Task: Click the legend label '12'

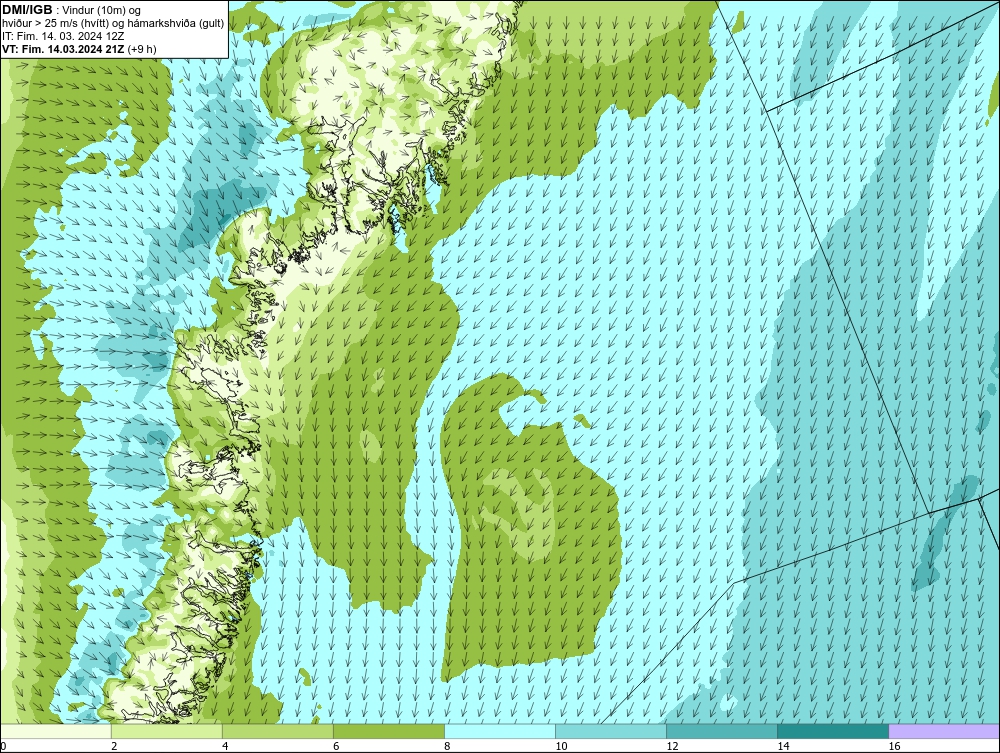Action: [672, 746]
